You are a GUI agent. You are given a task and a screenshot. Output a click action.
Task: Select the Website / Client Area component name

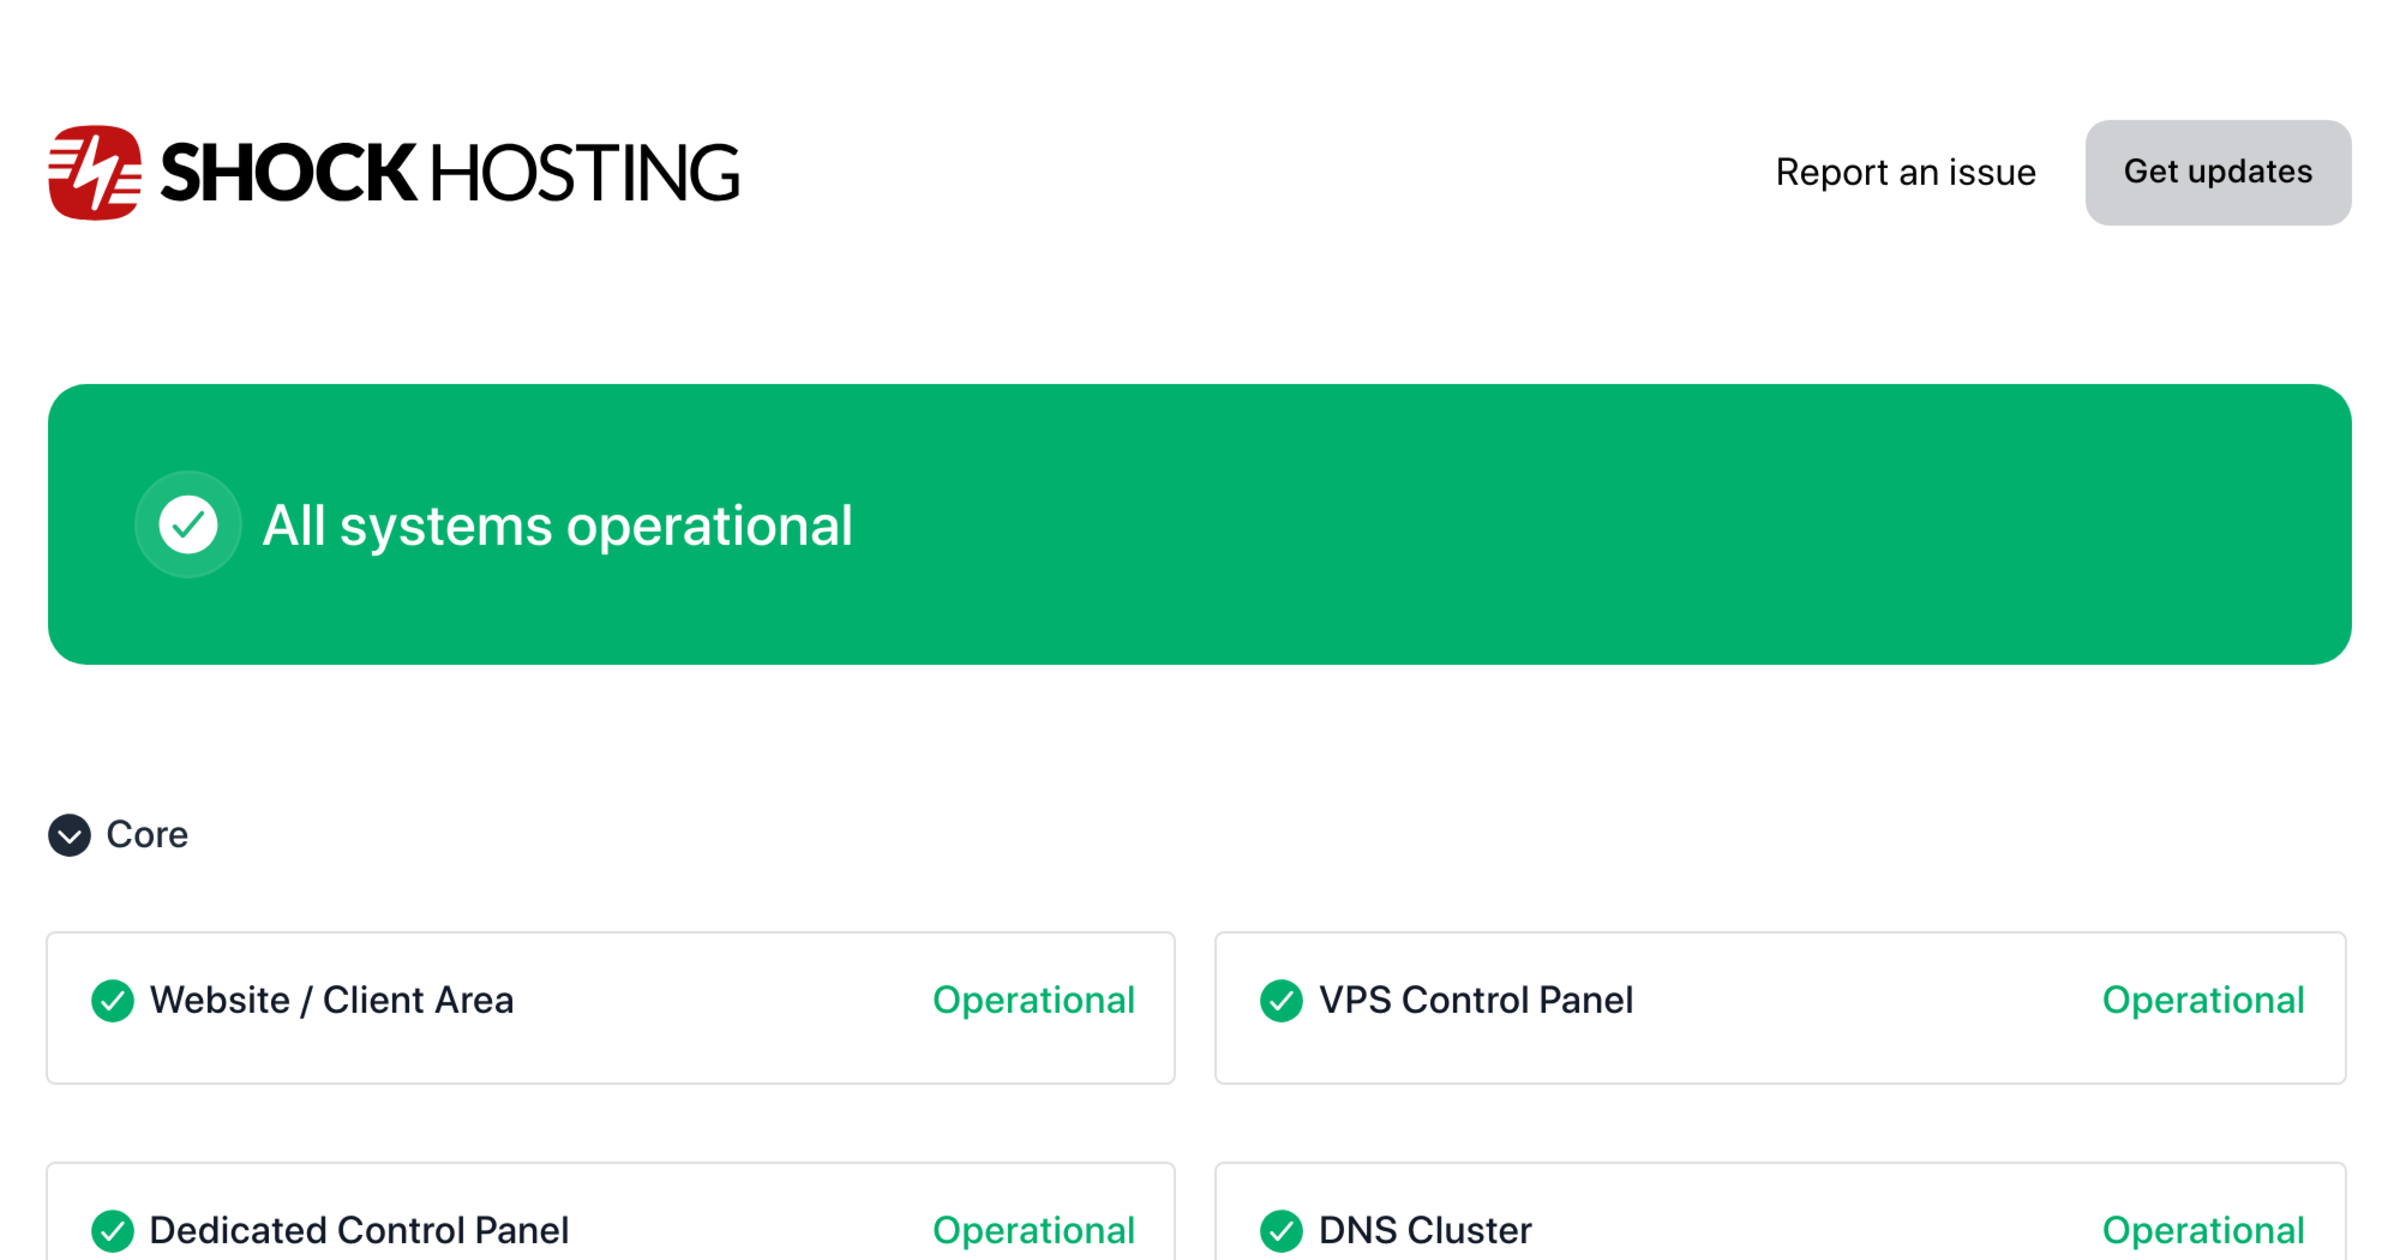coord(331,1001)
